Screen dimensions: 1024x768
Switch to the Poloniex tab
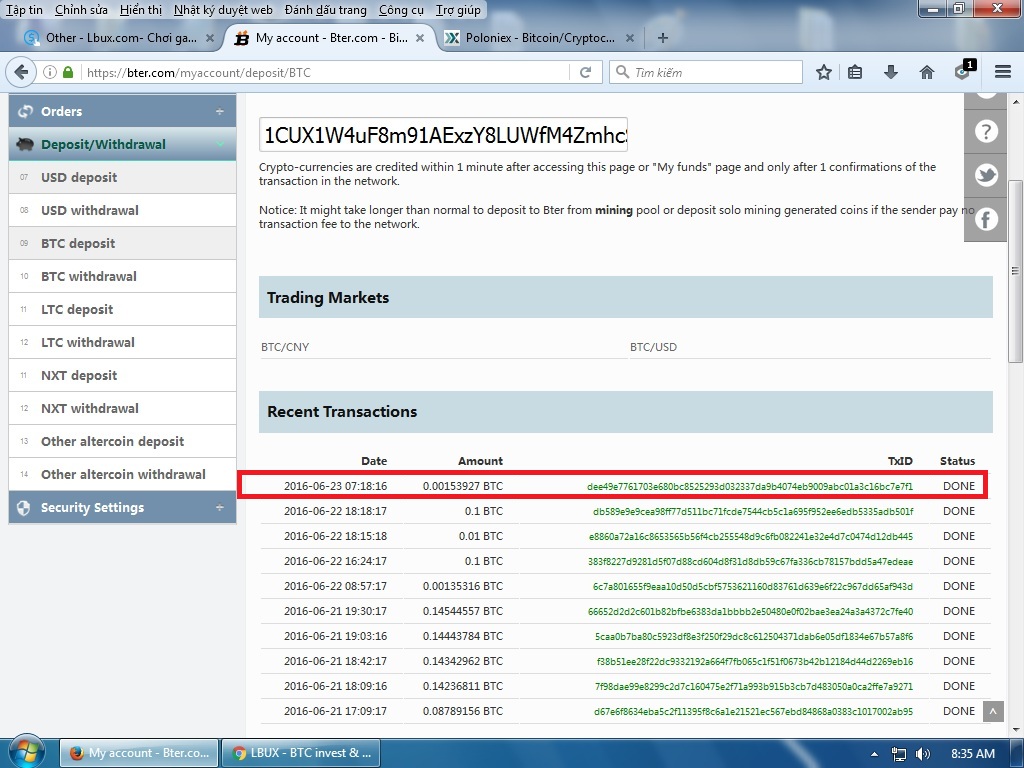pos(539,38)
